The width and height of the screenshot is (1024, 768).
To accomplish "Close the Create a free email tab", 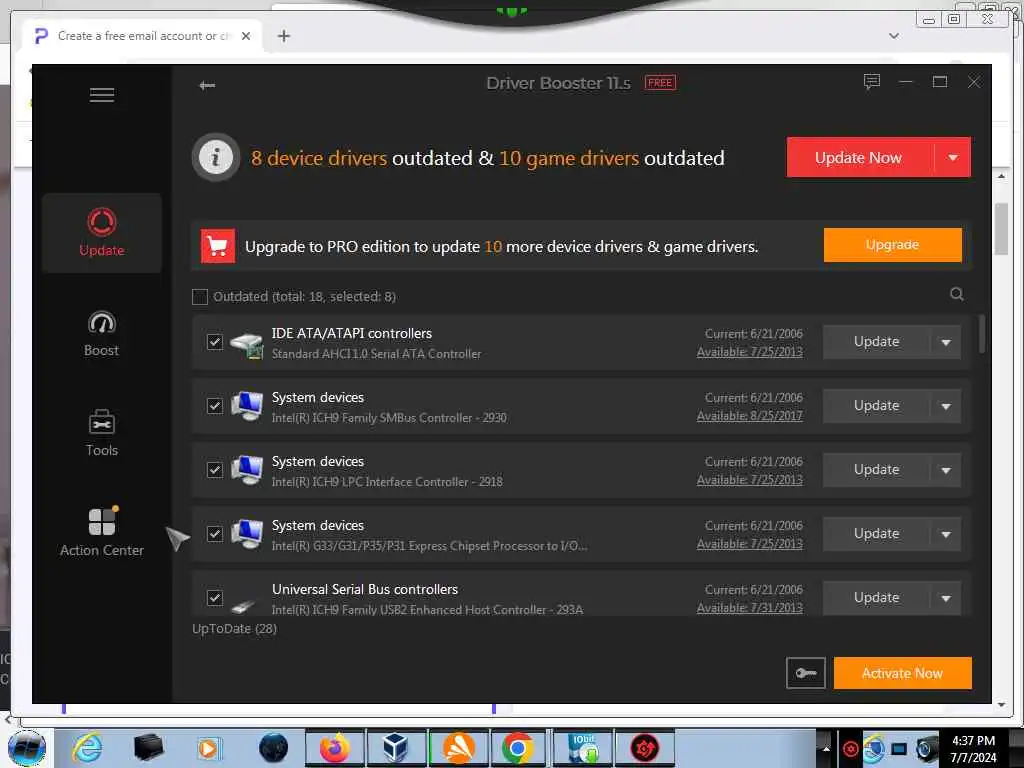I will tap(246, 36).
